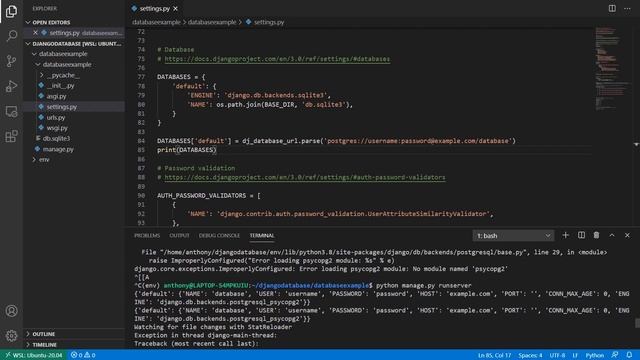Open editor More Actions ellipsis

click(x=627, y=9)
